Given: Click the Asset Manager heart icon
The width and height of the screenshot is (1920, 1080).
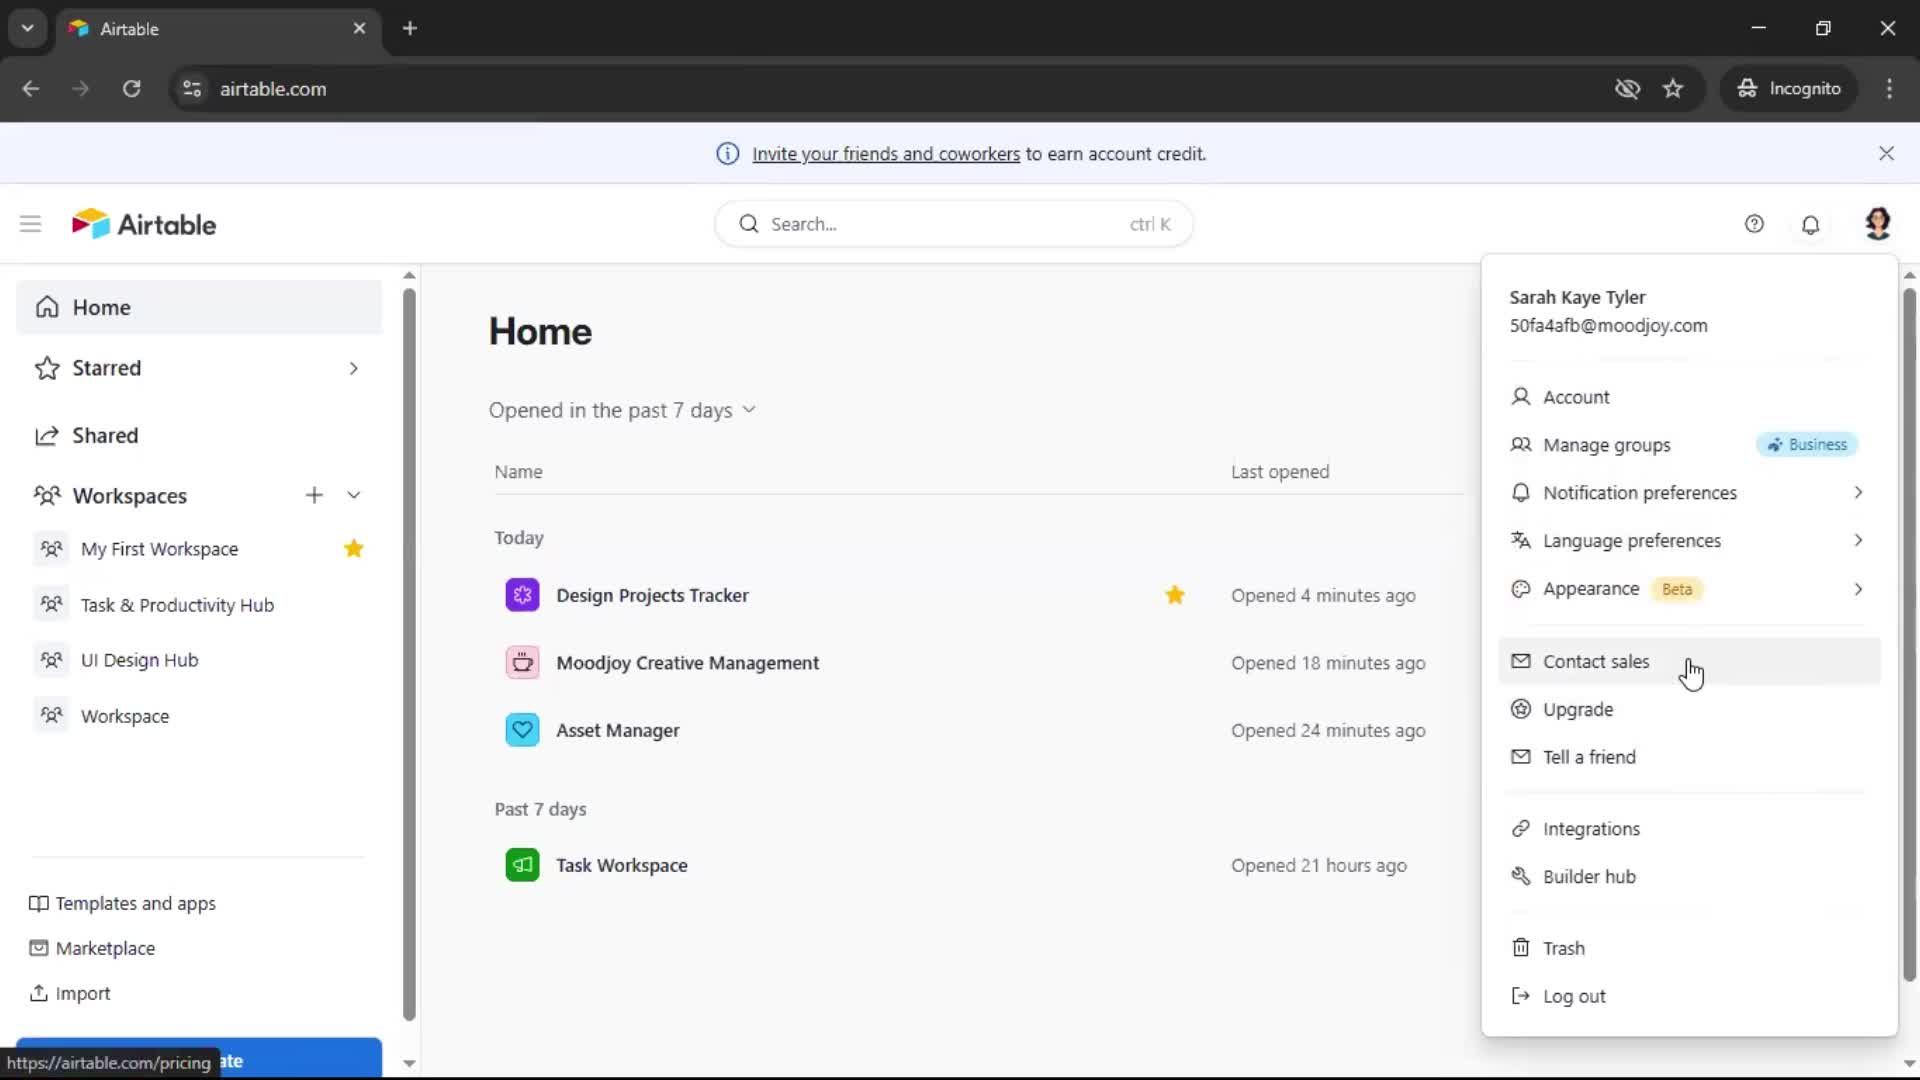Looking at the screenshot, I should pyautogui.click(x=522, y=730).
